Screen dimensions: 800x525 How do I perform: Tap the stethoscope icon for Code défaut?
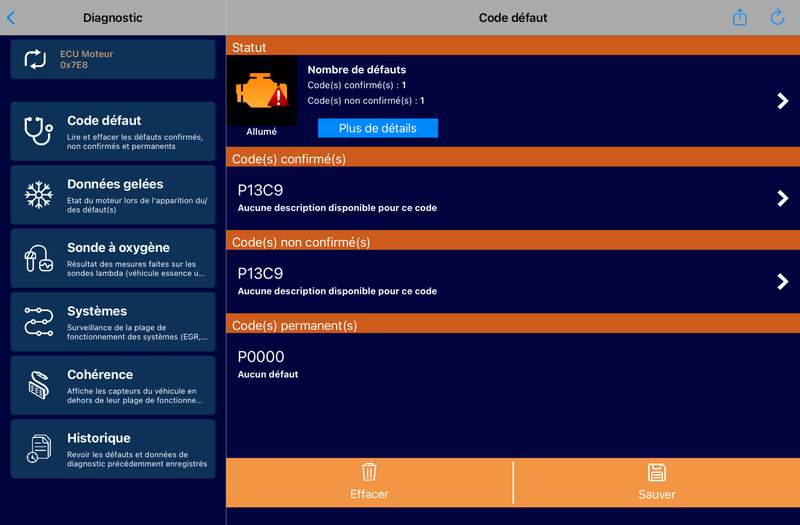(38, 131)
